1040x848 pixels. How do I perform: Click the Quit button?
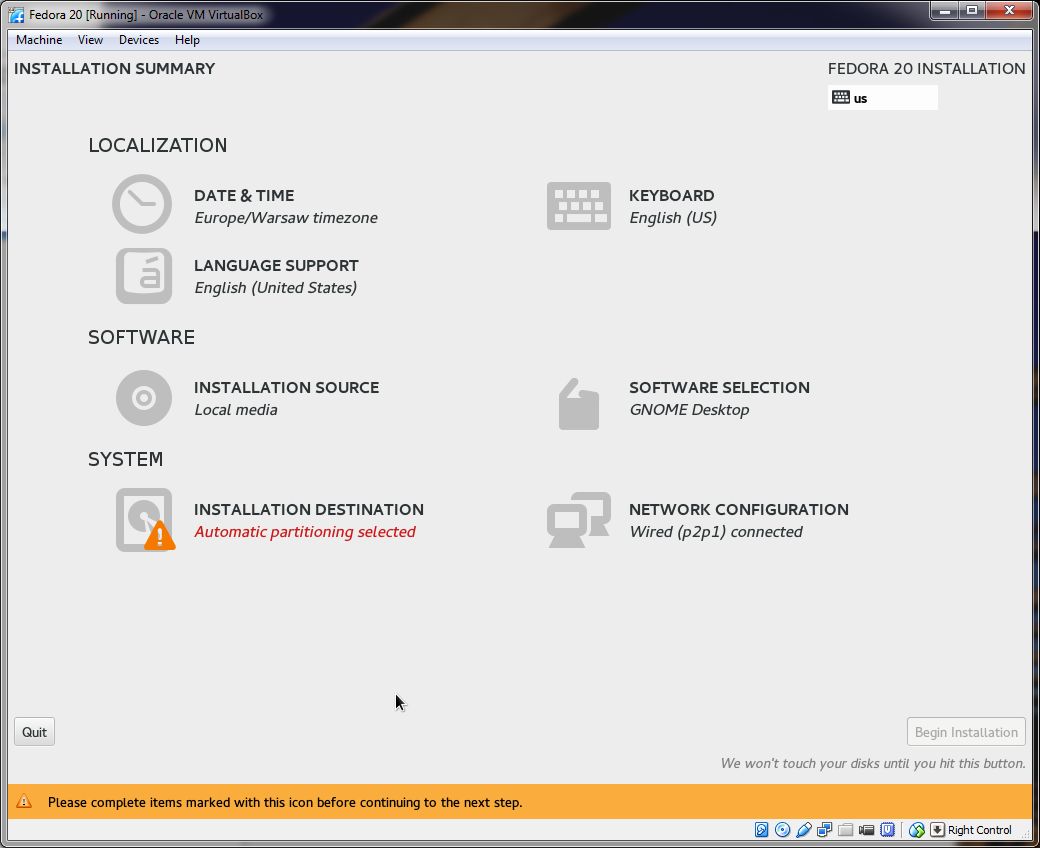click(34, 732)
